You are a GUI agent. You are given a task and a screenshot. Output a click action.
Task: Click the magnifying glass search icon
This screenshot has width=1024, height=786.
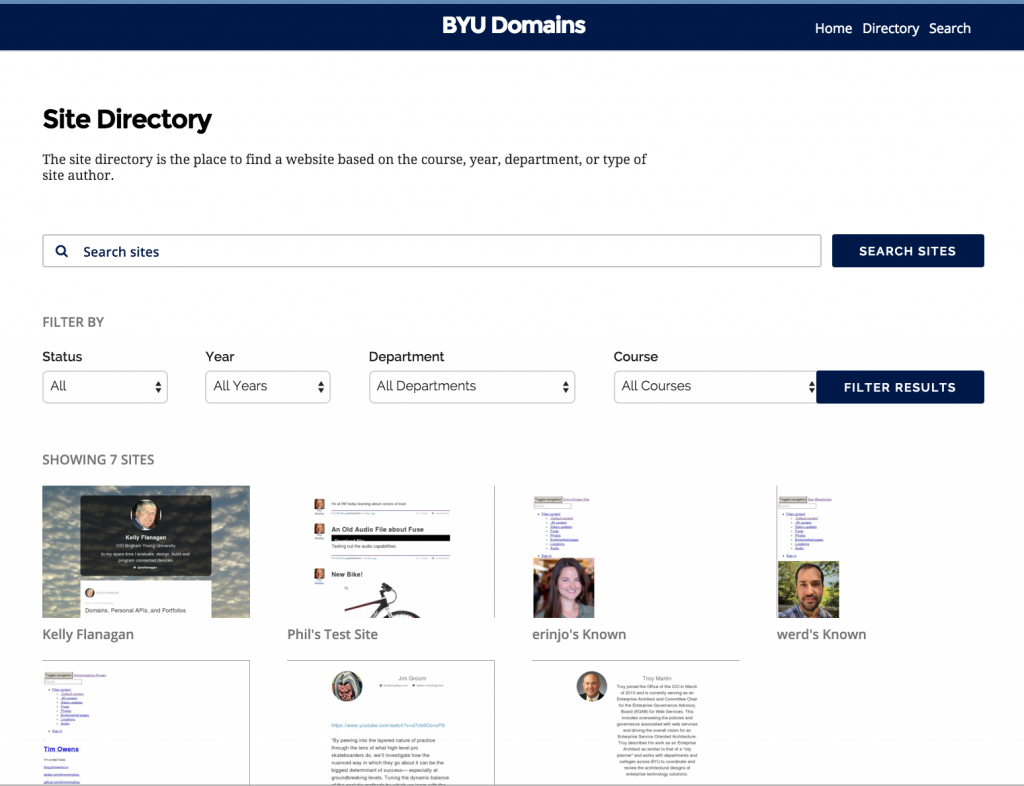point(61,251)
